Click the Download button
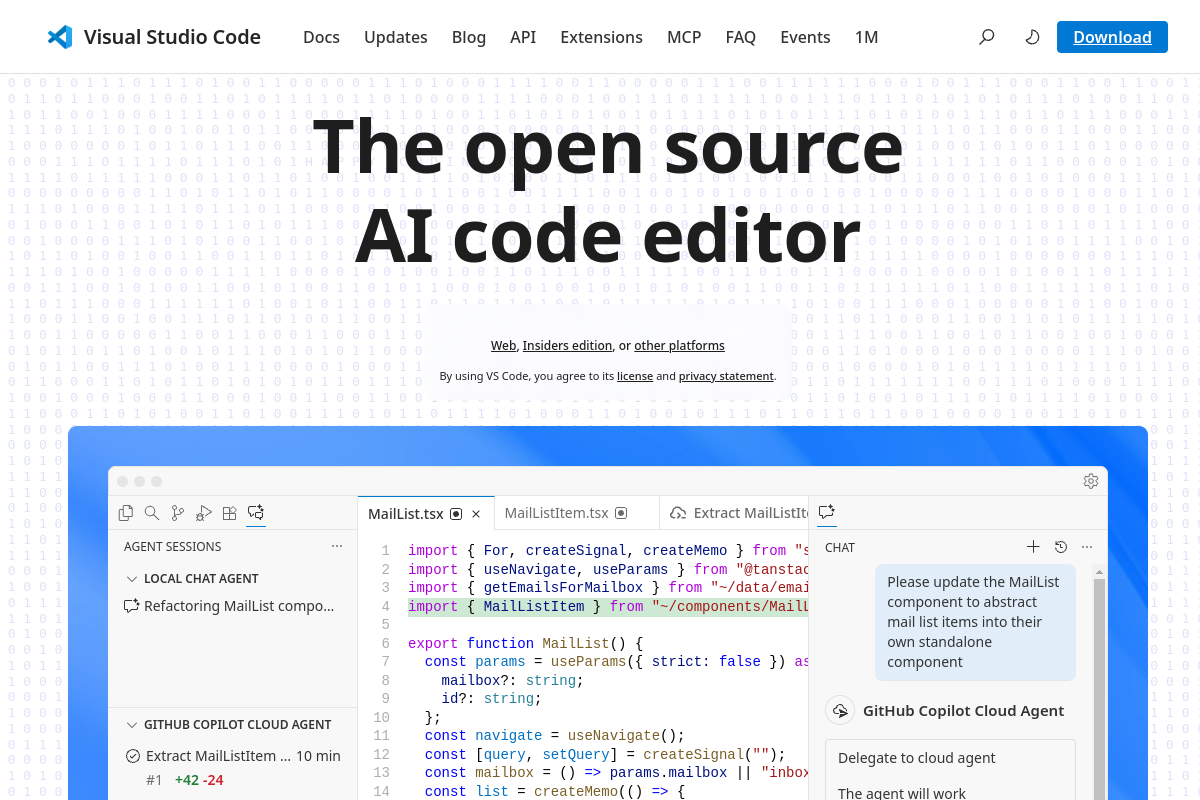 1112,36
